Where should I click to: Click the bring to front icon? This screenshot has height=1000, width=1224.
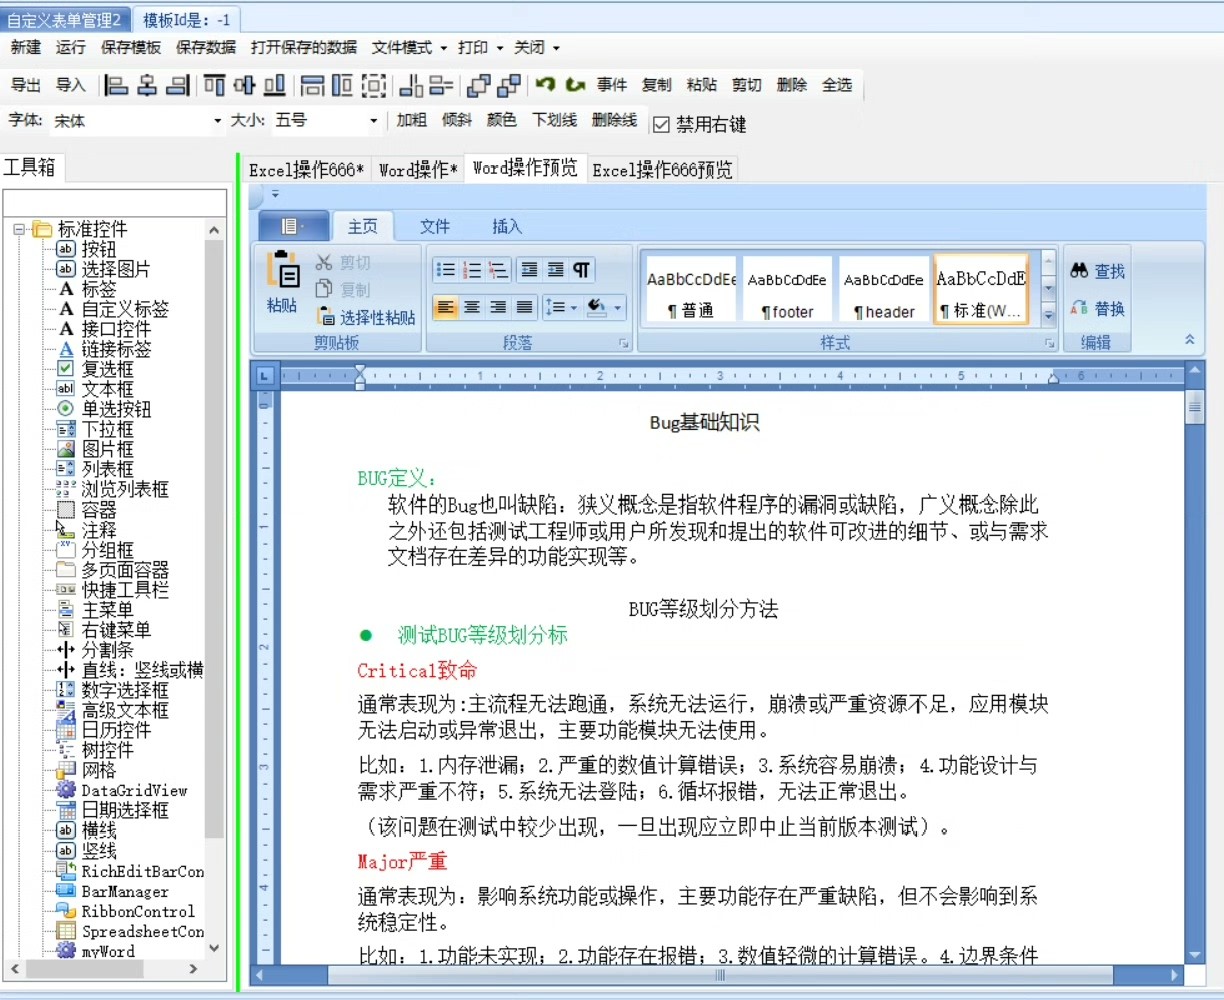(x=479, y=85)
